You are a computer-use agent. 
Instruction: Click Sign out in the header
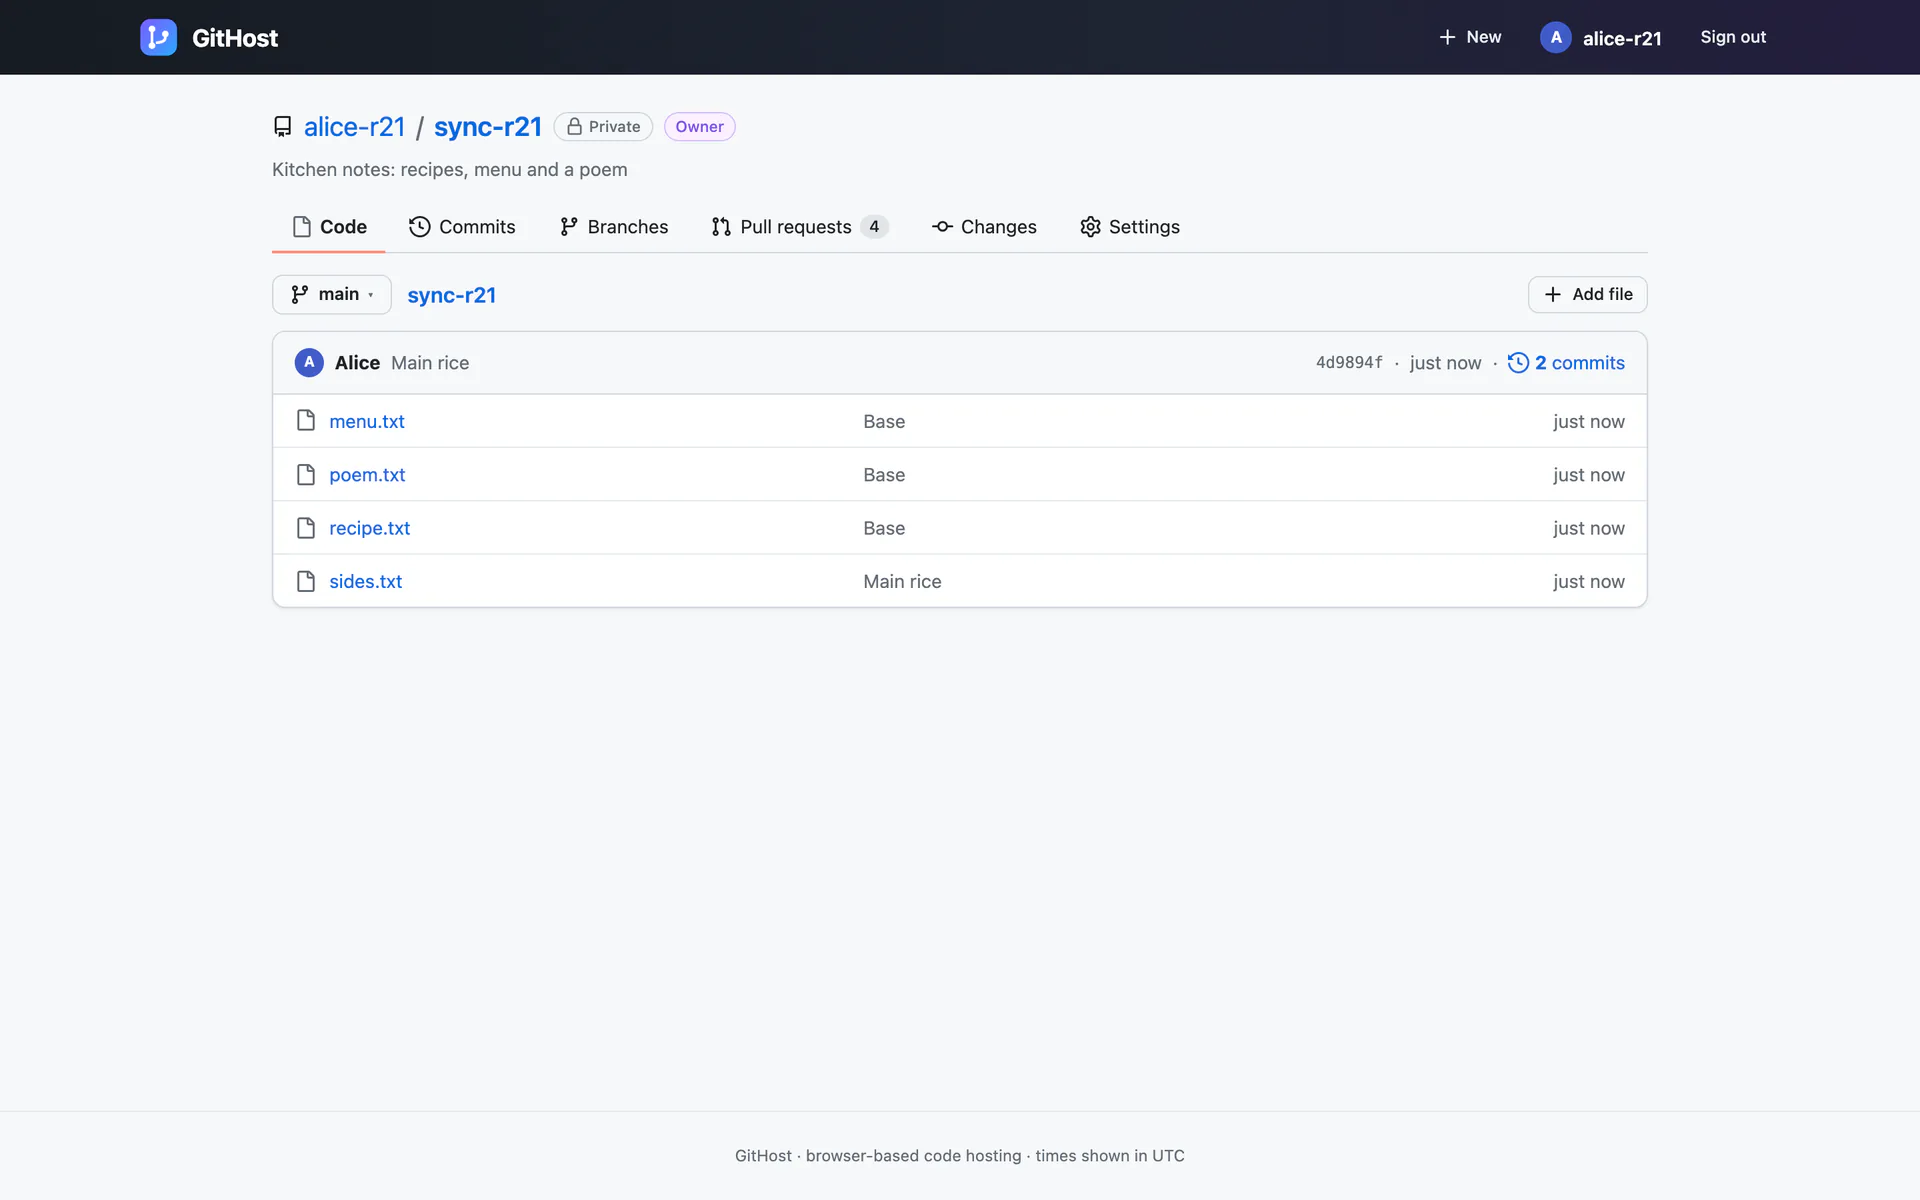coord(1733,37)
